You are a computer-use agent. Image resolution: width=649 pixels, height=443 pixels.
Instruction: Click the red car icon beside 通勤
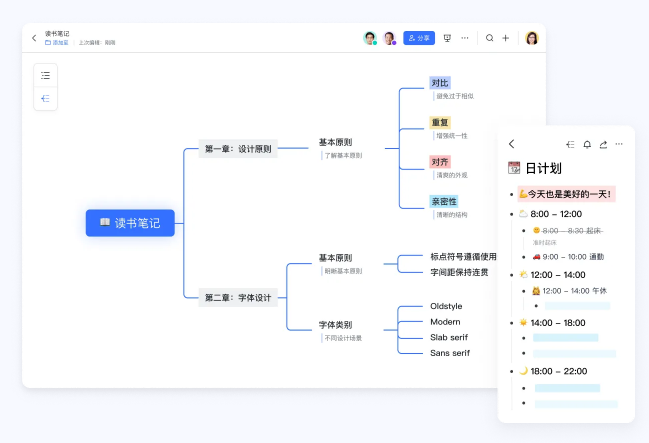point(536,257)
